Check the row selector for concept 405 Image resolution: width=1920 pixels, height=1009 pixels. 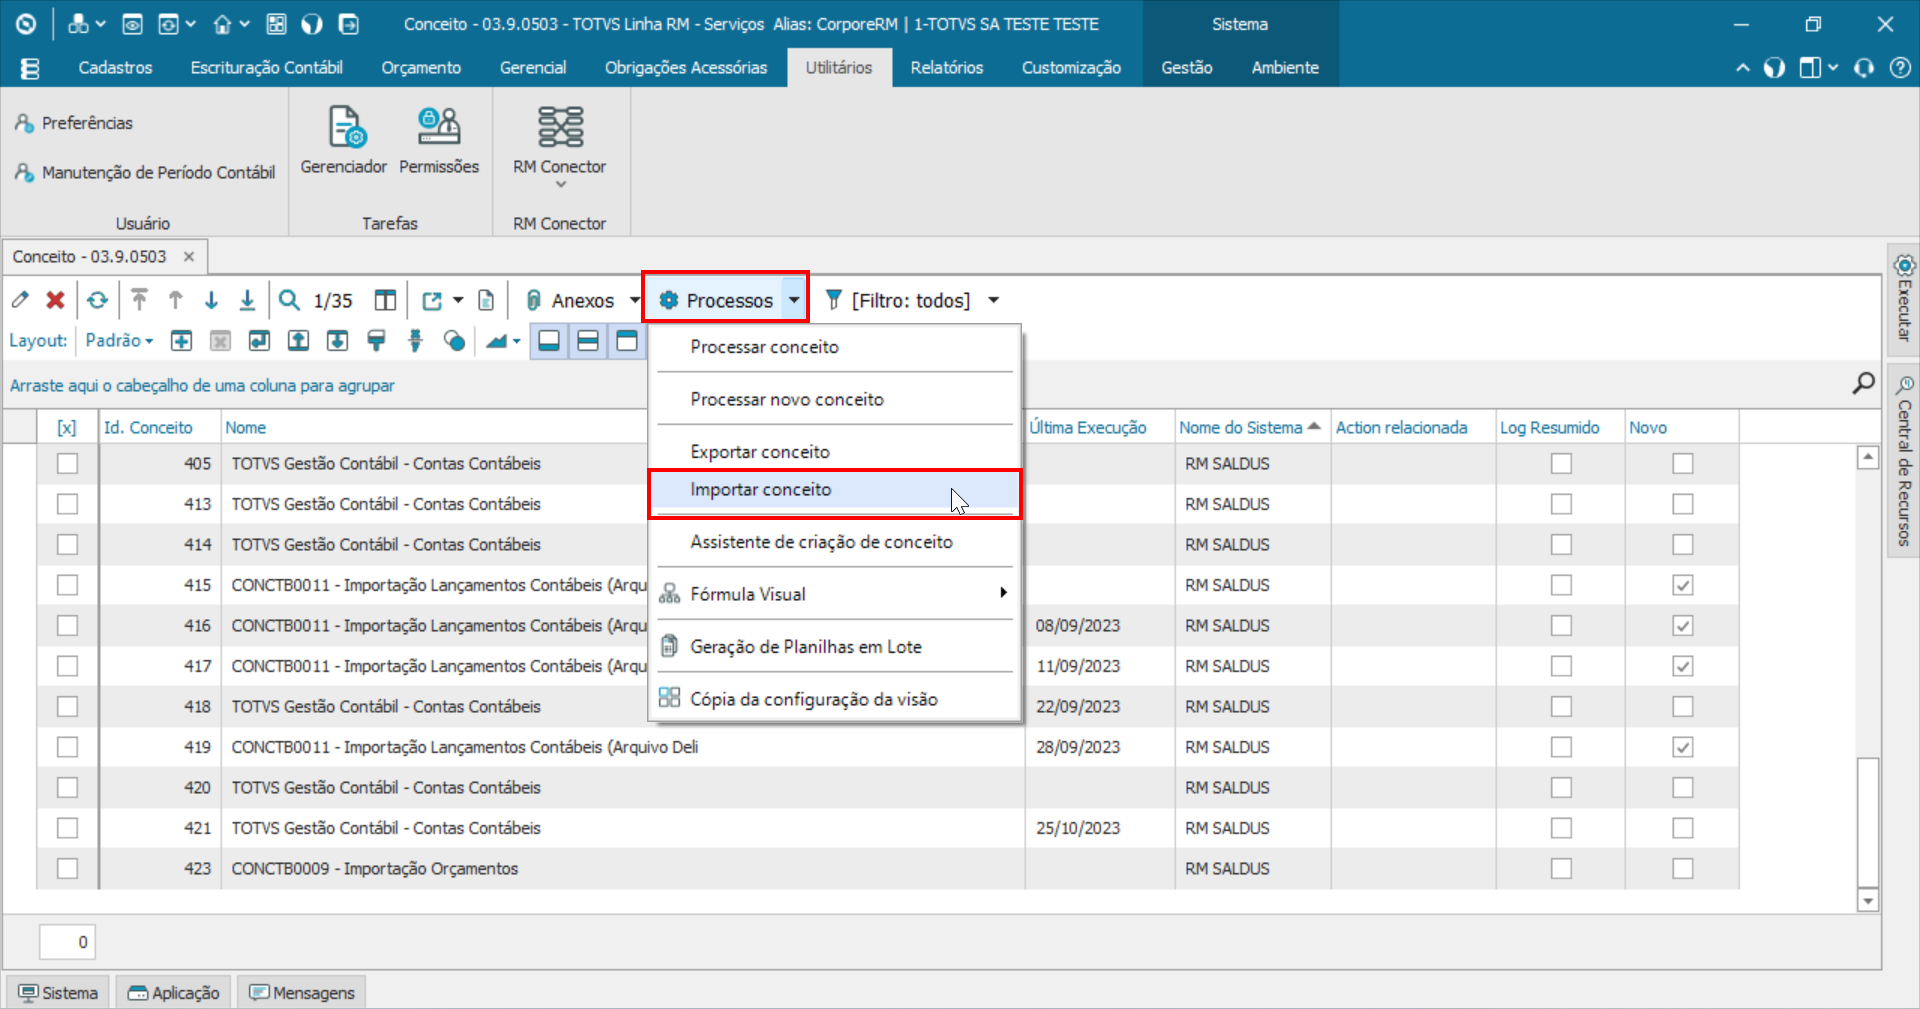tap(67, 463)
